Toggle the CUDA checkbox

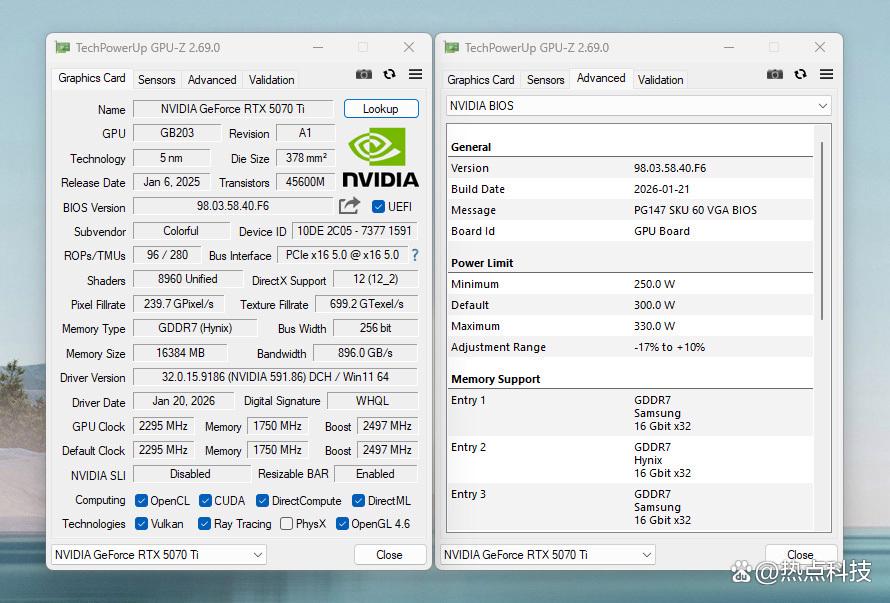click(205, 501)
